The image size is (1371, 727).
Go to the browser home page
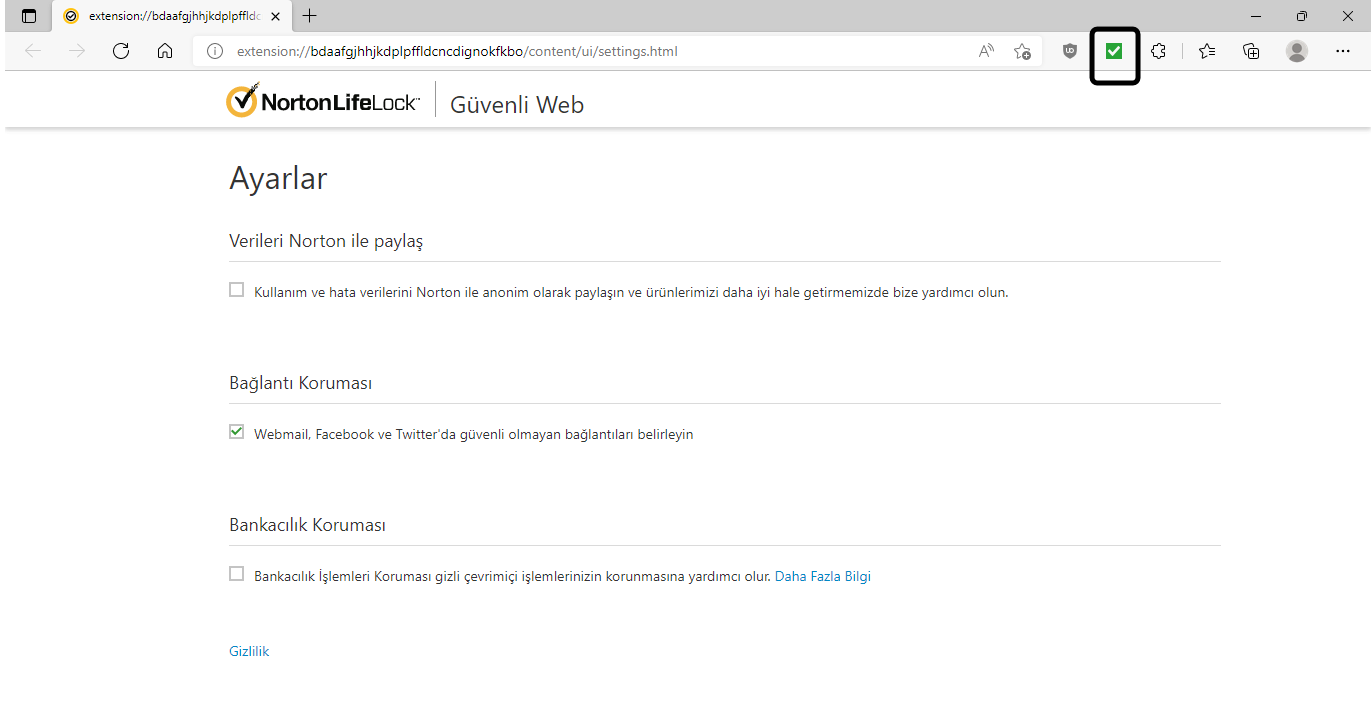tap(165, 51)
